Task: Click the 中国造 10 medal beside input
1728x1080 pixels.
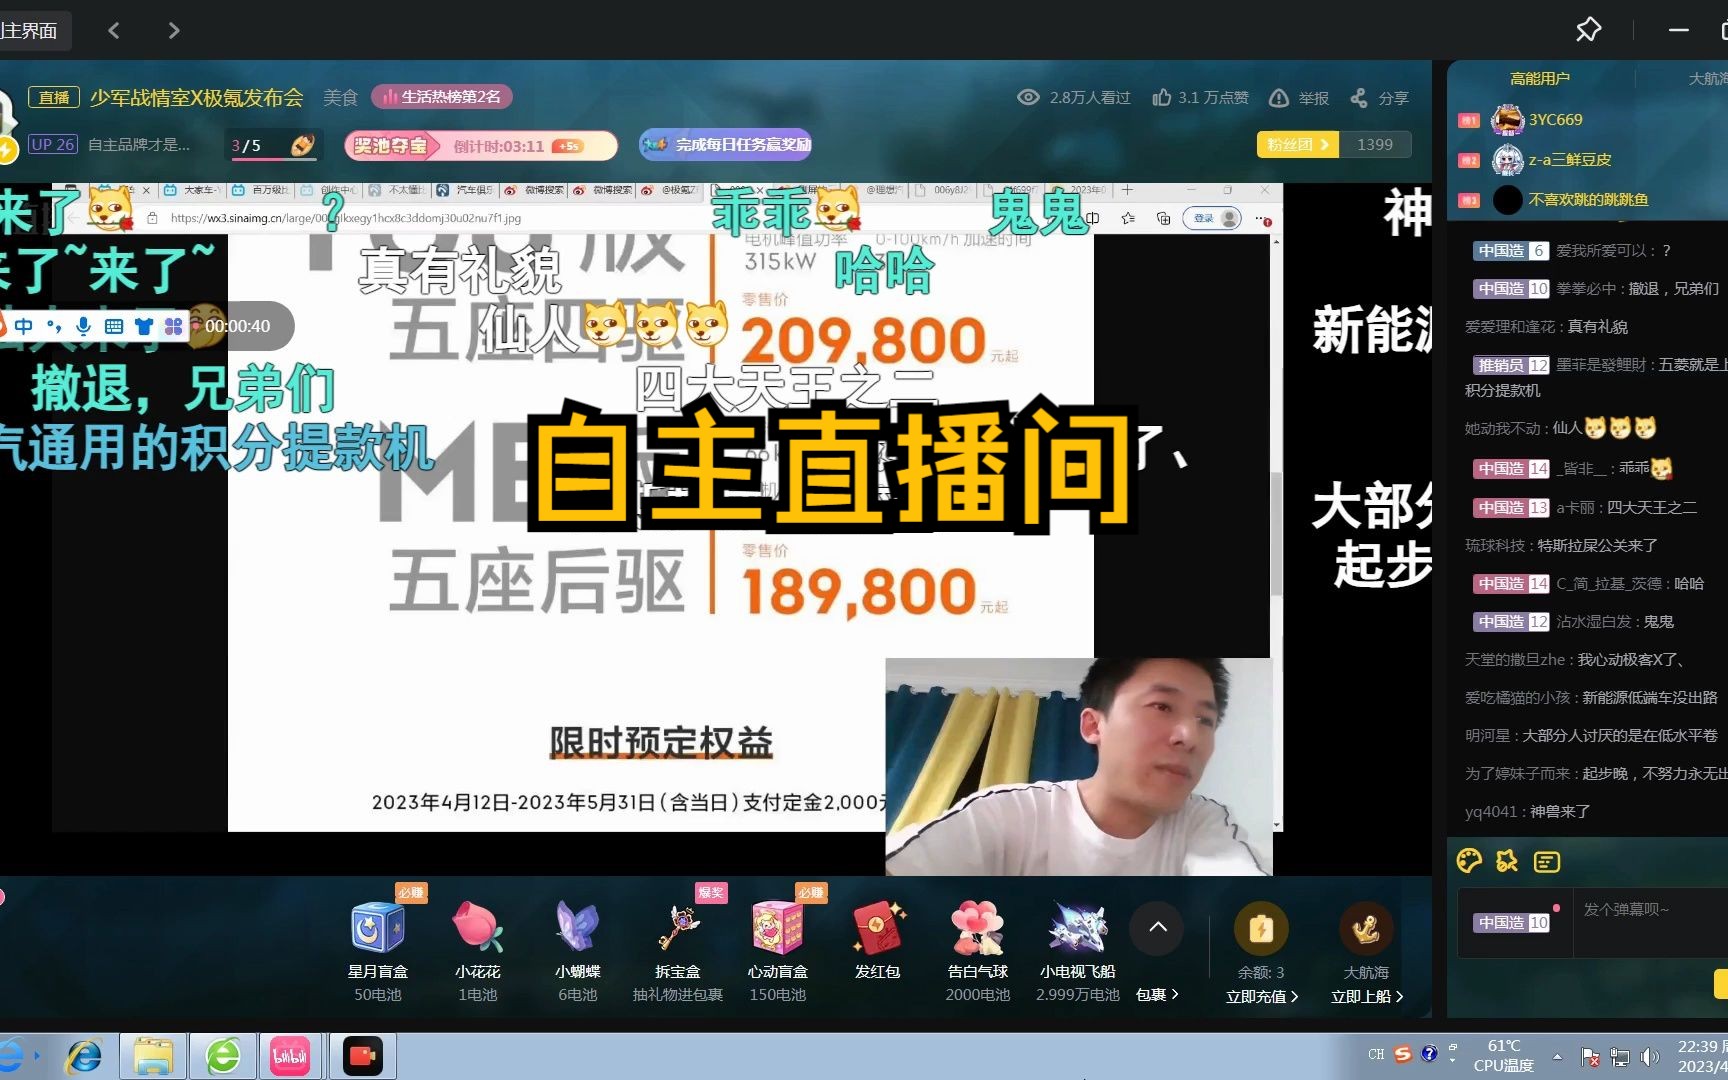Action: tap(1513, 923)
